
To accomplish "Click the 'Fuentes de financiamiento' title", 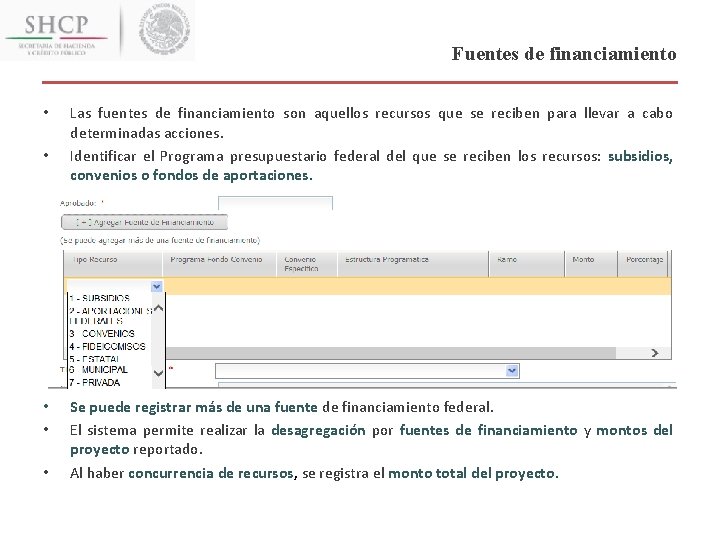I will coord(564,54).
